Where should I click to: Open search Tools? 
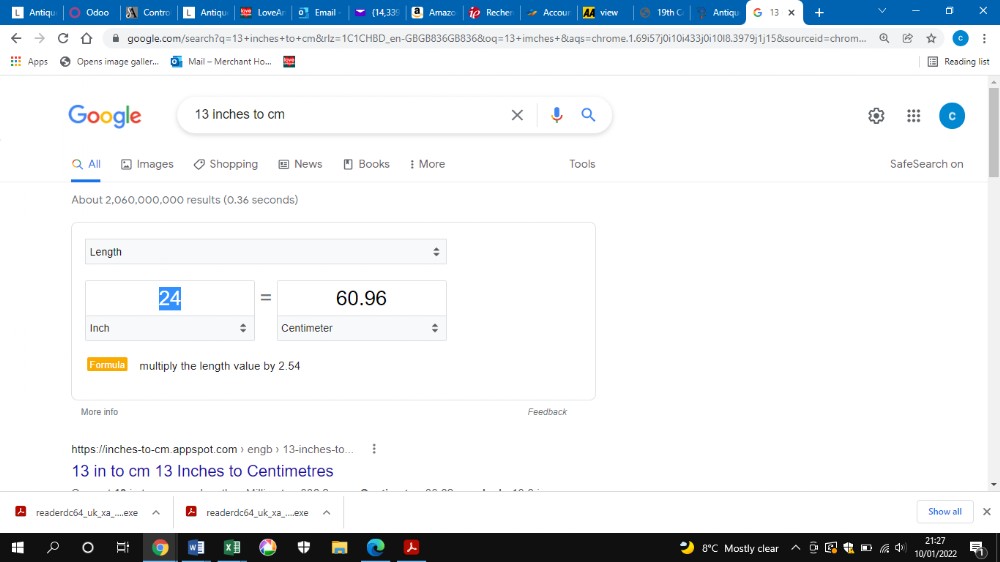coord(582,164)
